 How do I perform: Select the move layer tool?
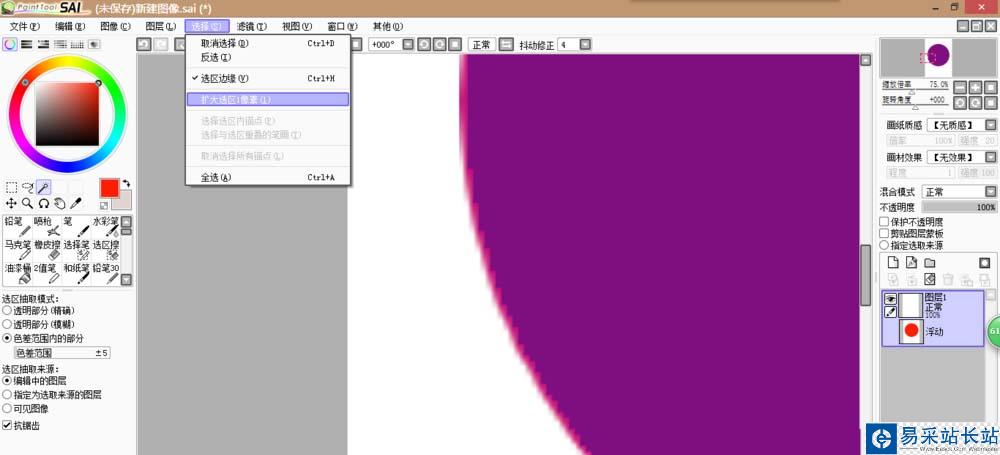point(11,204)
